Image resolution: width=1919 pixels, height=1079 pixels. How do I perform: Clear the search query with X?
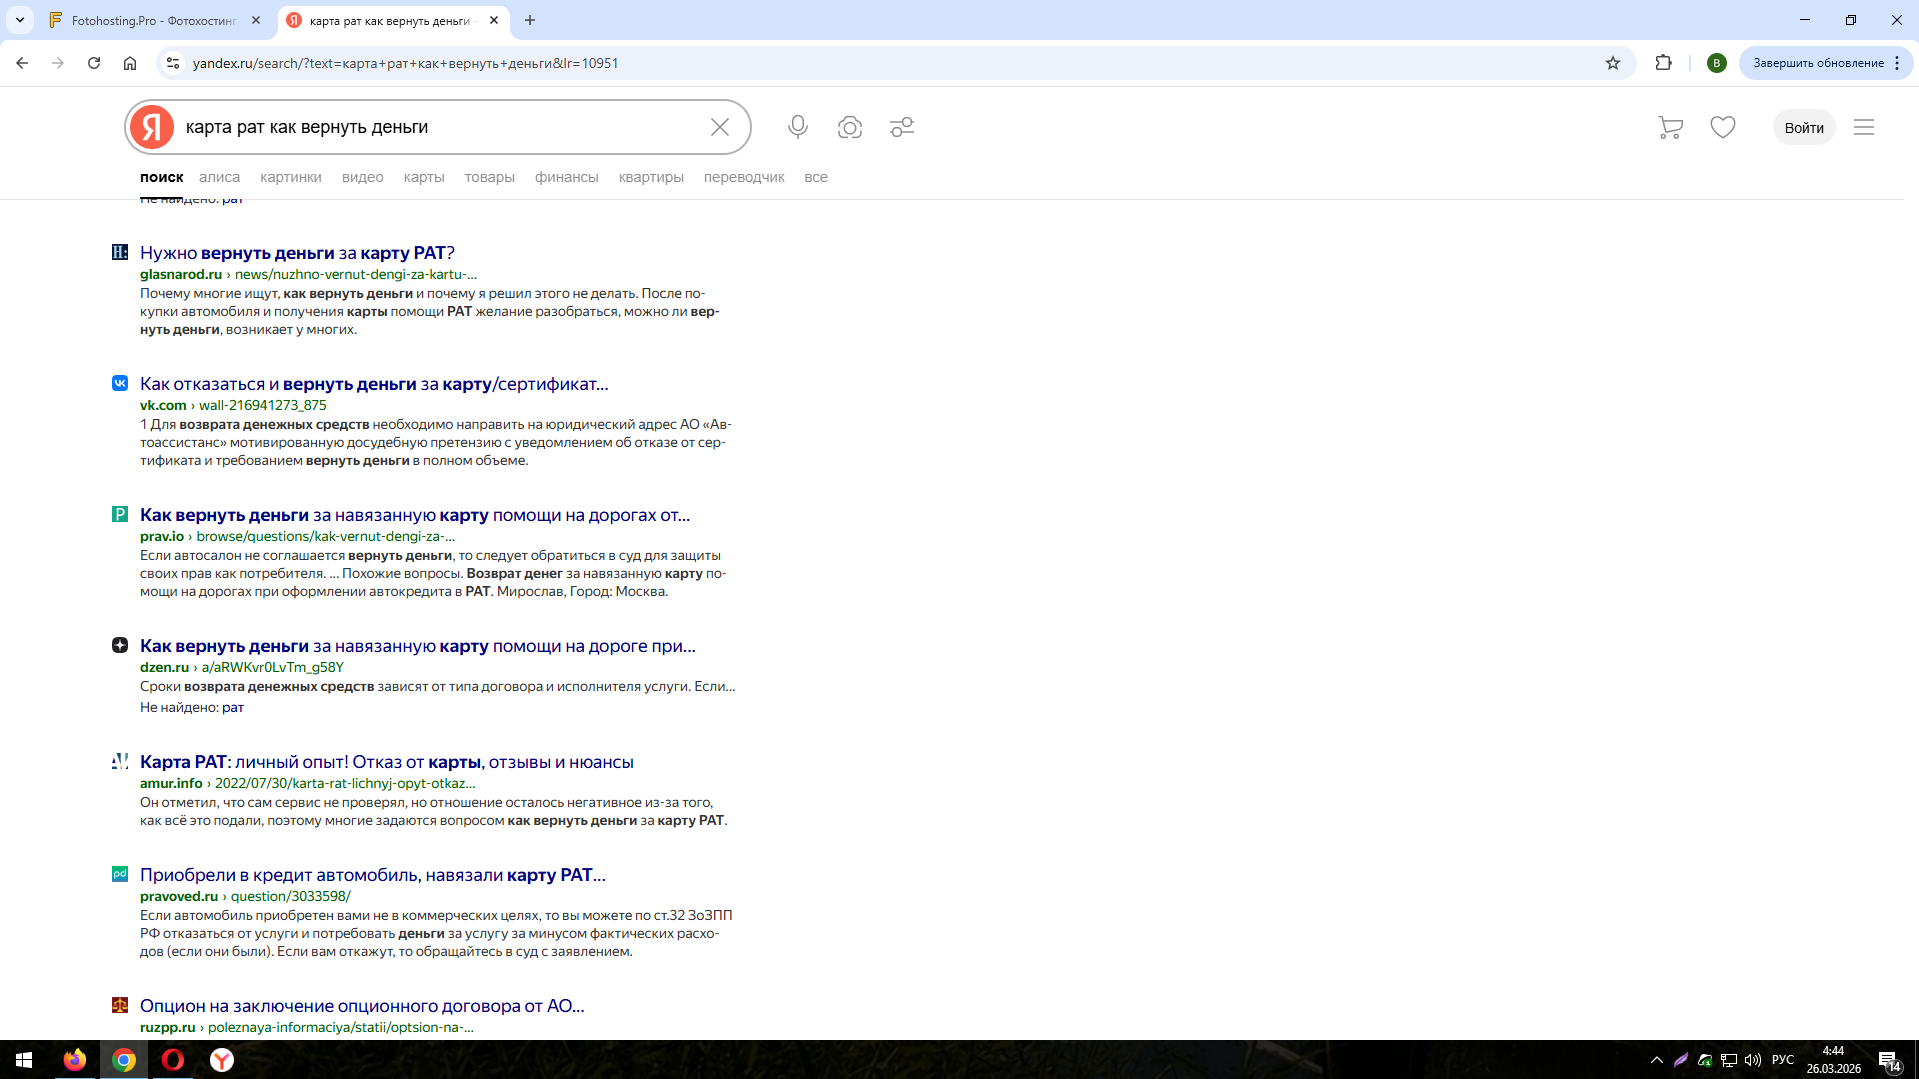click(x=719, y=127)
